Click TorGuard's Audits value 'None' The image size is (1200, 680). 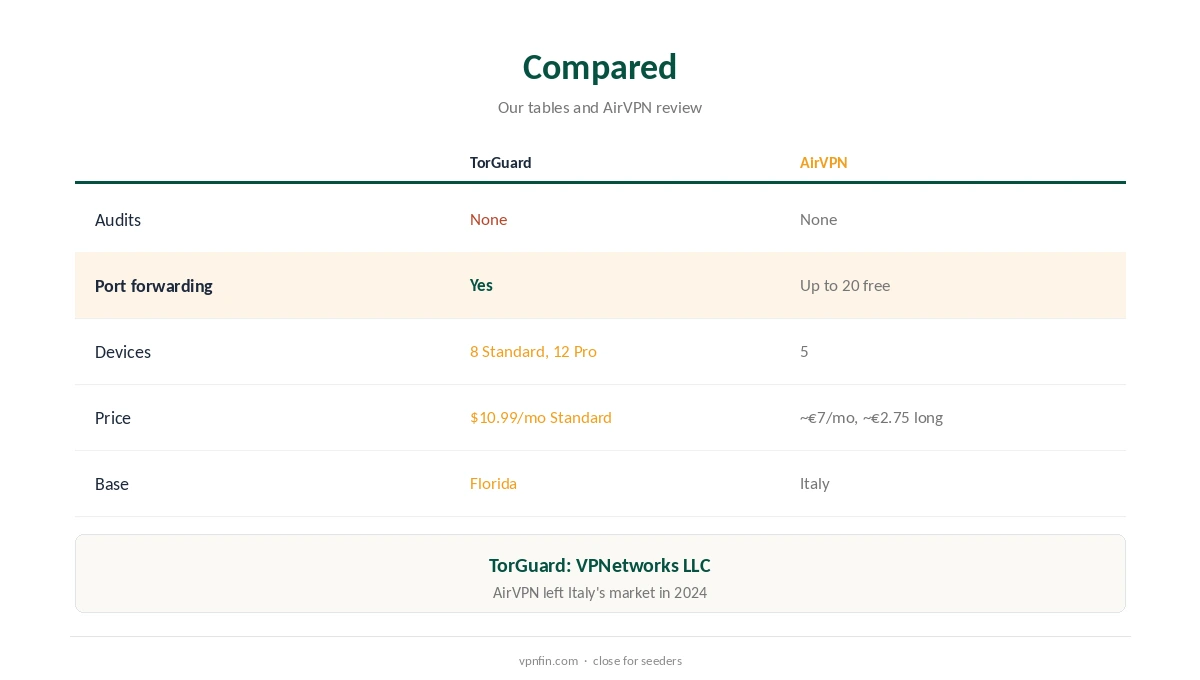[489, 219]
